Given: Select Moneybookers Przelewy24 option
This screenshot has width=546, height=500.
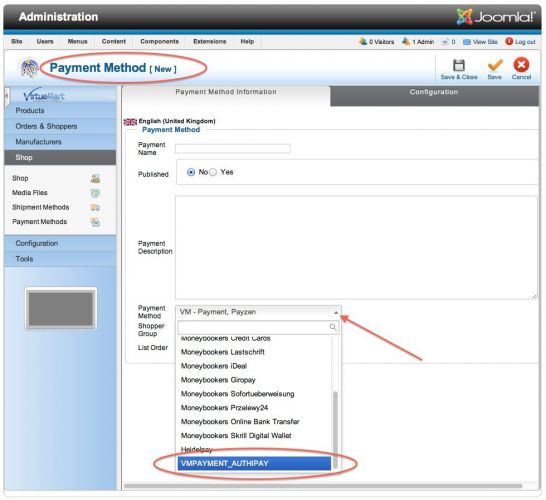Looking at the screenshot, I should 254,408.
